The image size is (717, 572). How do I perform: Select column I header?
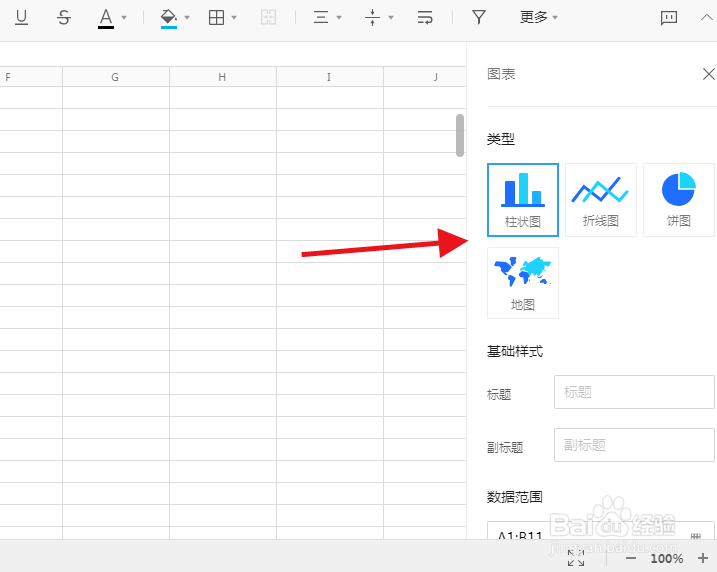[x=330, y=77]
